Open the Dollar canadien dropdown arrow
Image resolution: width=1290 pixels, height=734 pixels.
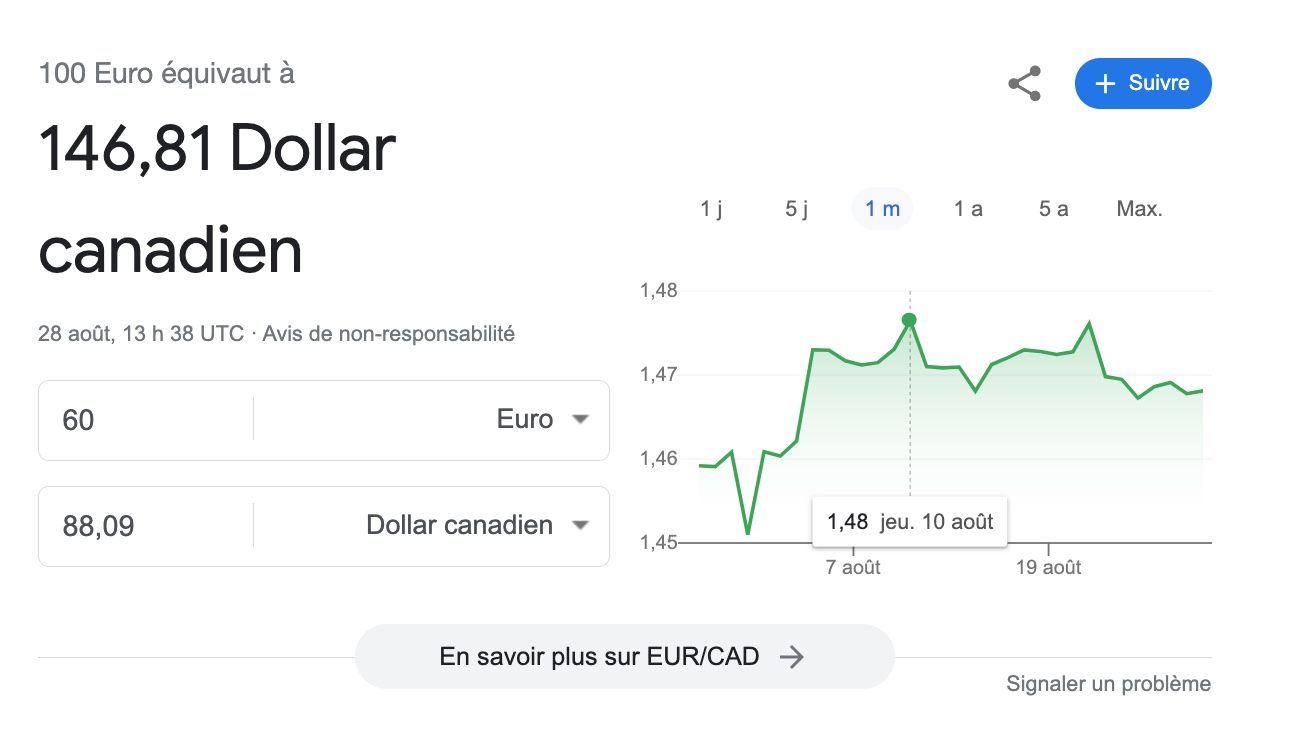(580, 525)
